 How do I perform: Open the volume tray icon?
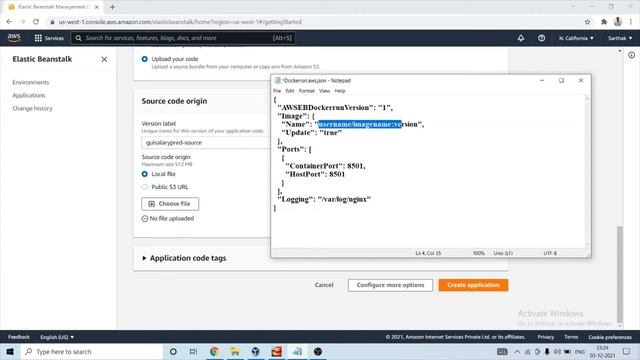point(557,351)
